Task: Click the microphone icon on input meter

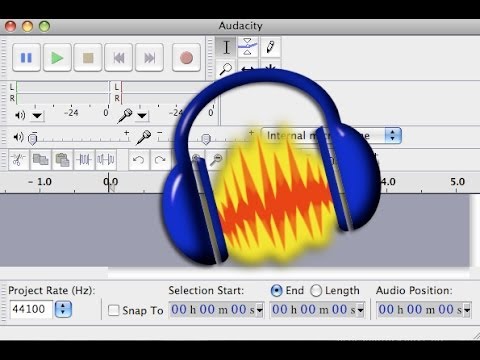Action: pos(125,116)
